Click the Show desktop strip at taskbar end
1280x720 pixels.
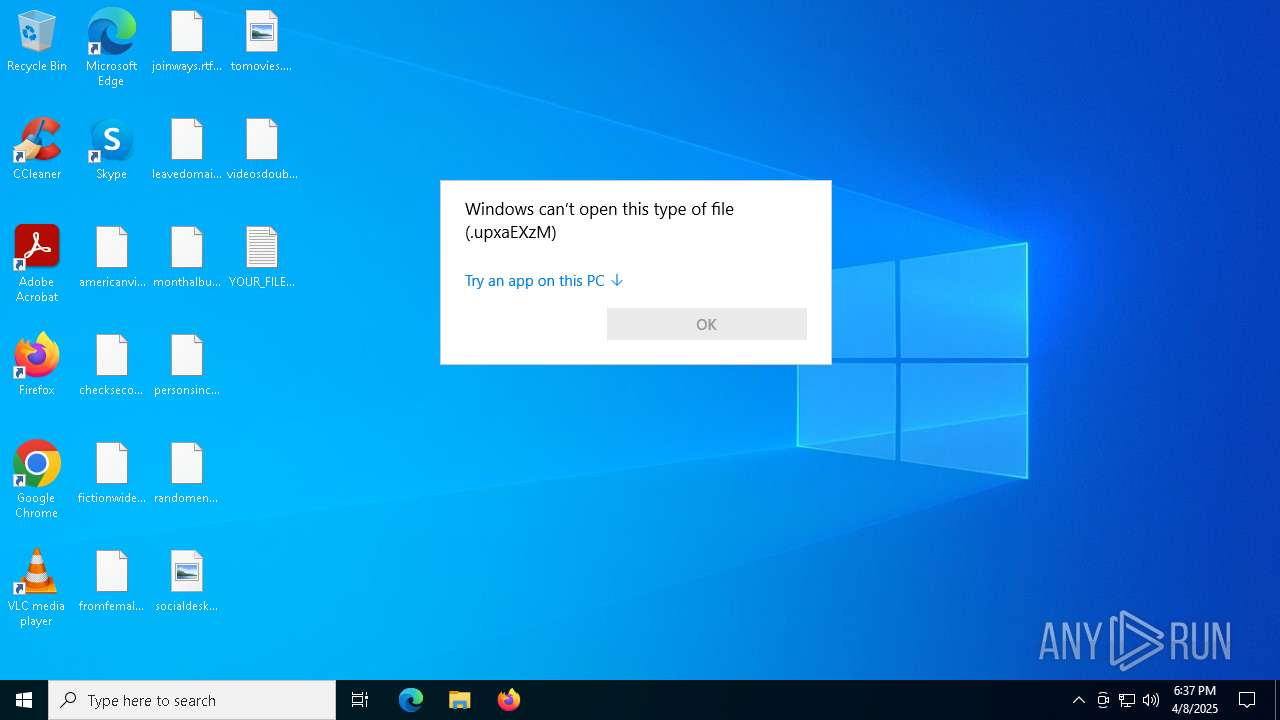coord(1277,700)
